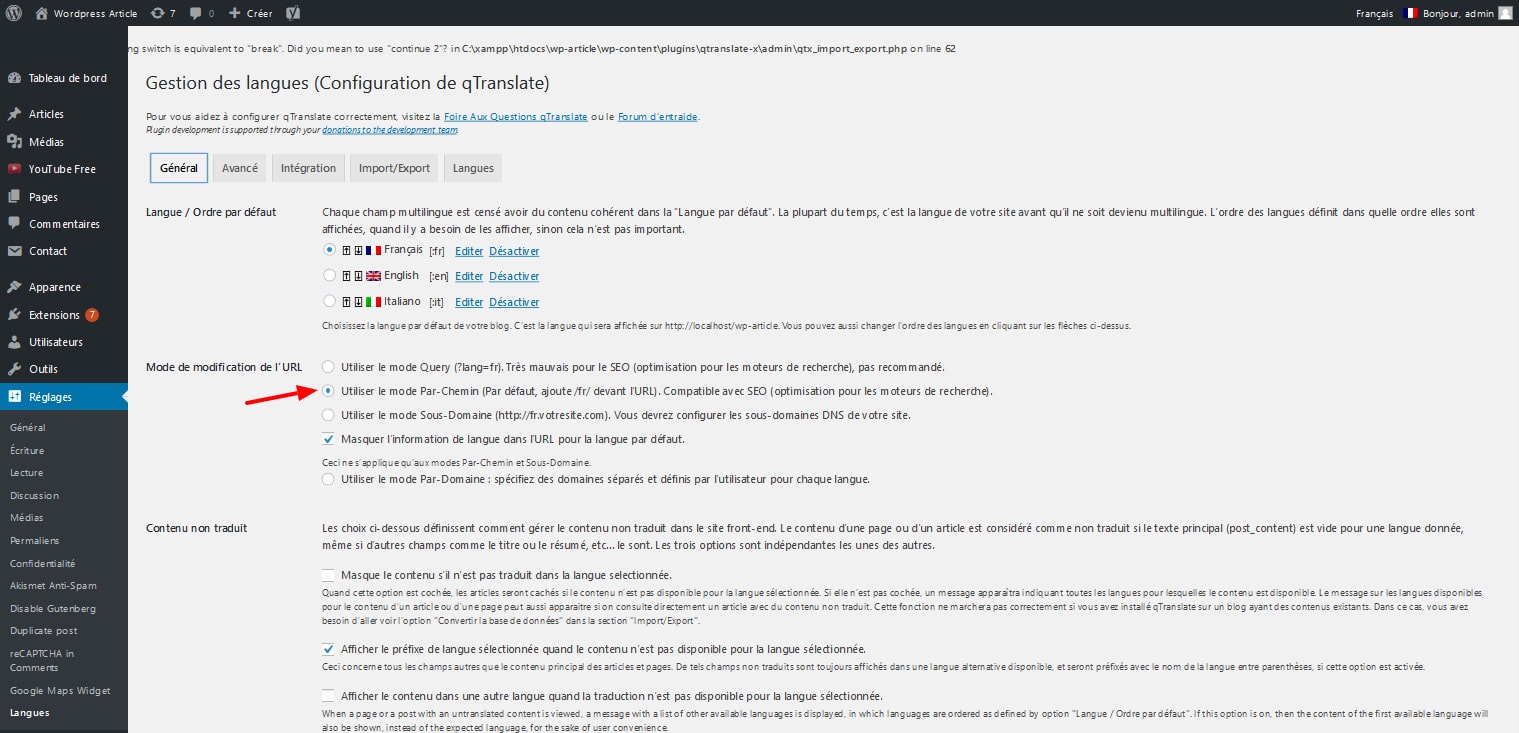Move Français up with the up arrow
Viewport: 1519px width, 733px height.
346,251
